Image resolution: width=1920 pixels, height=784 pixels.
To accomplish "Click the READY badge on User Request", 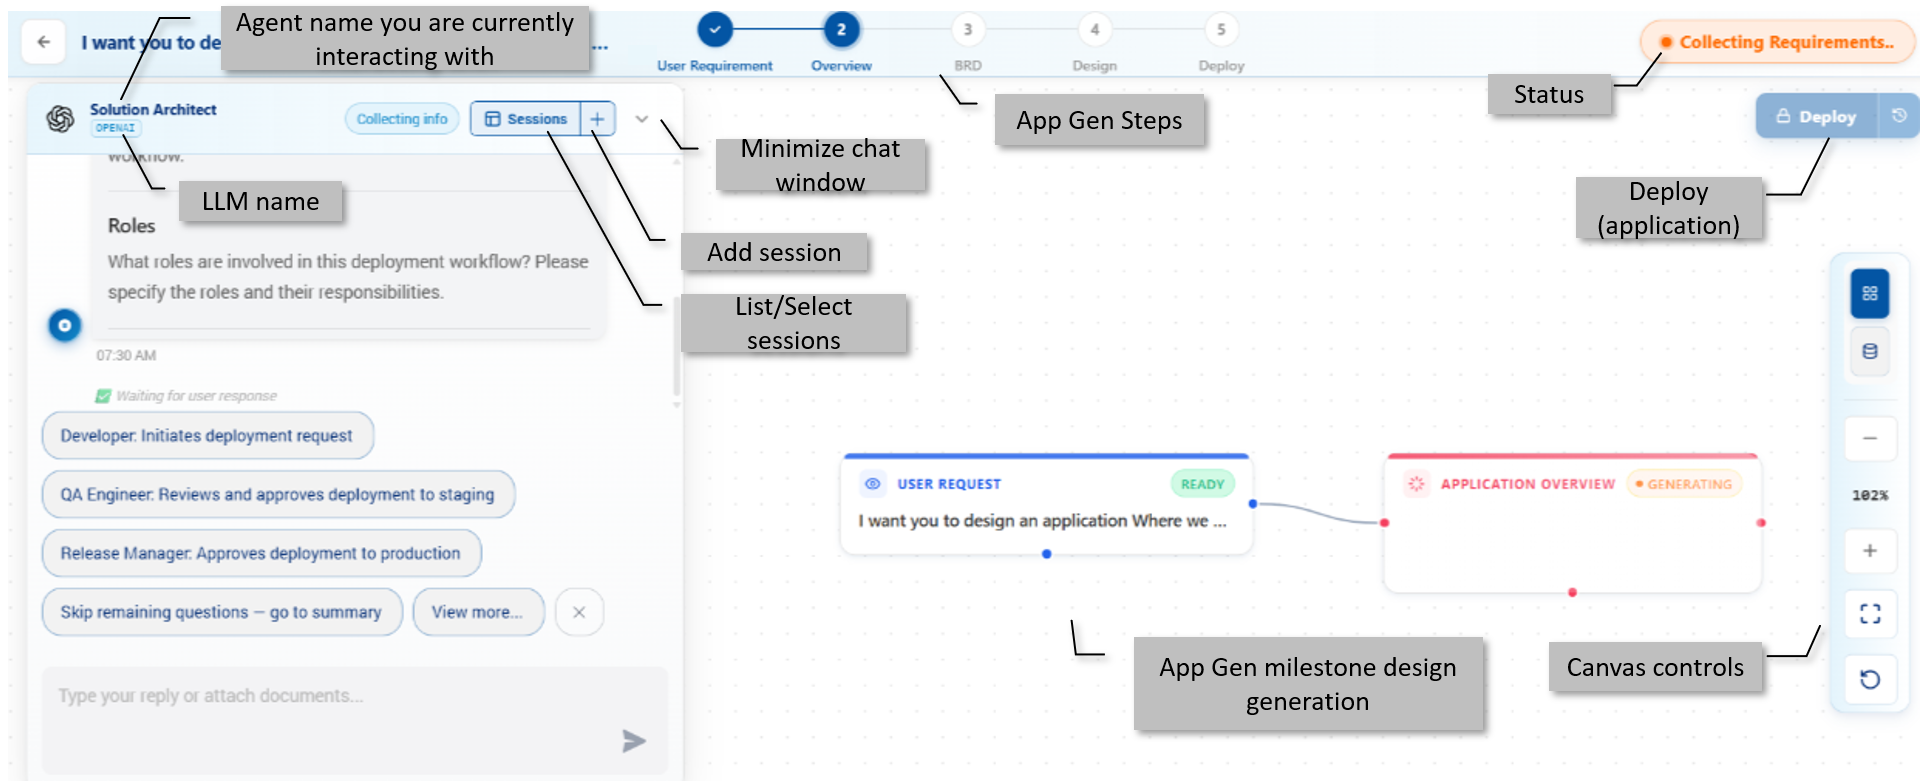I will 1202,484.
